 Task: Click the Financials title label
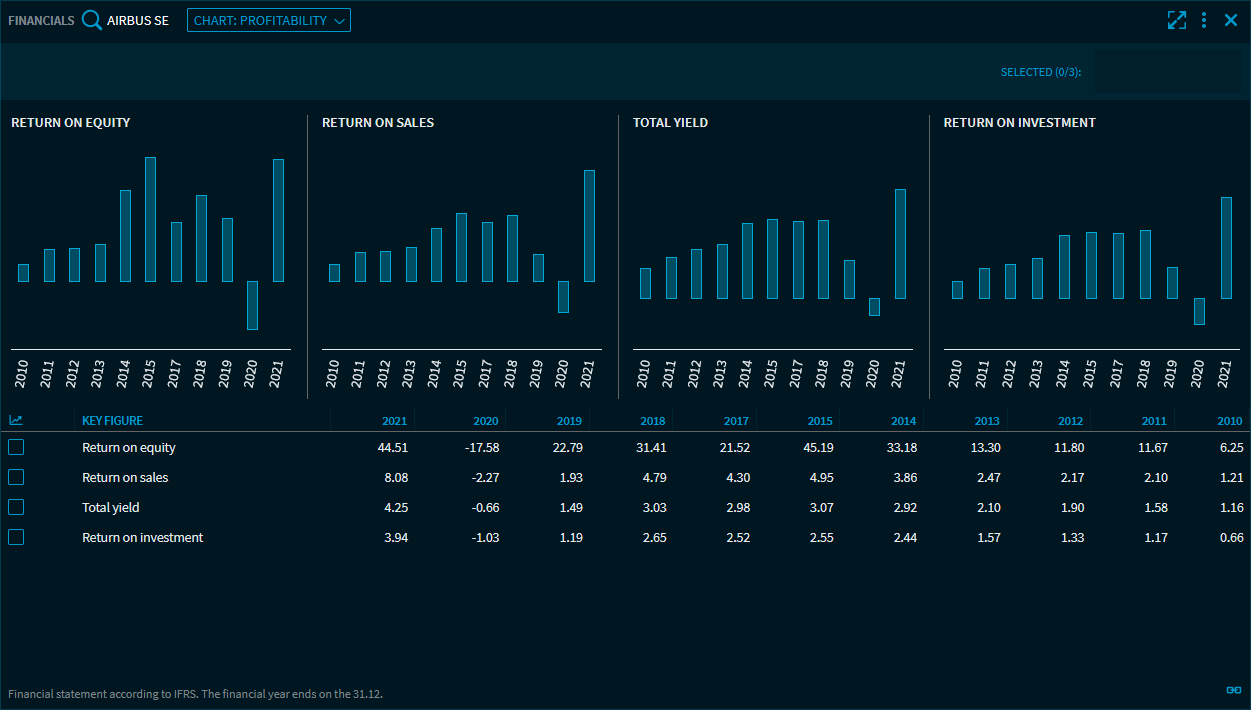coord(41,20)
